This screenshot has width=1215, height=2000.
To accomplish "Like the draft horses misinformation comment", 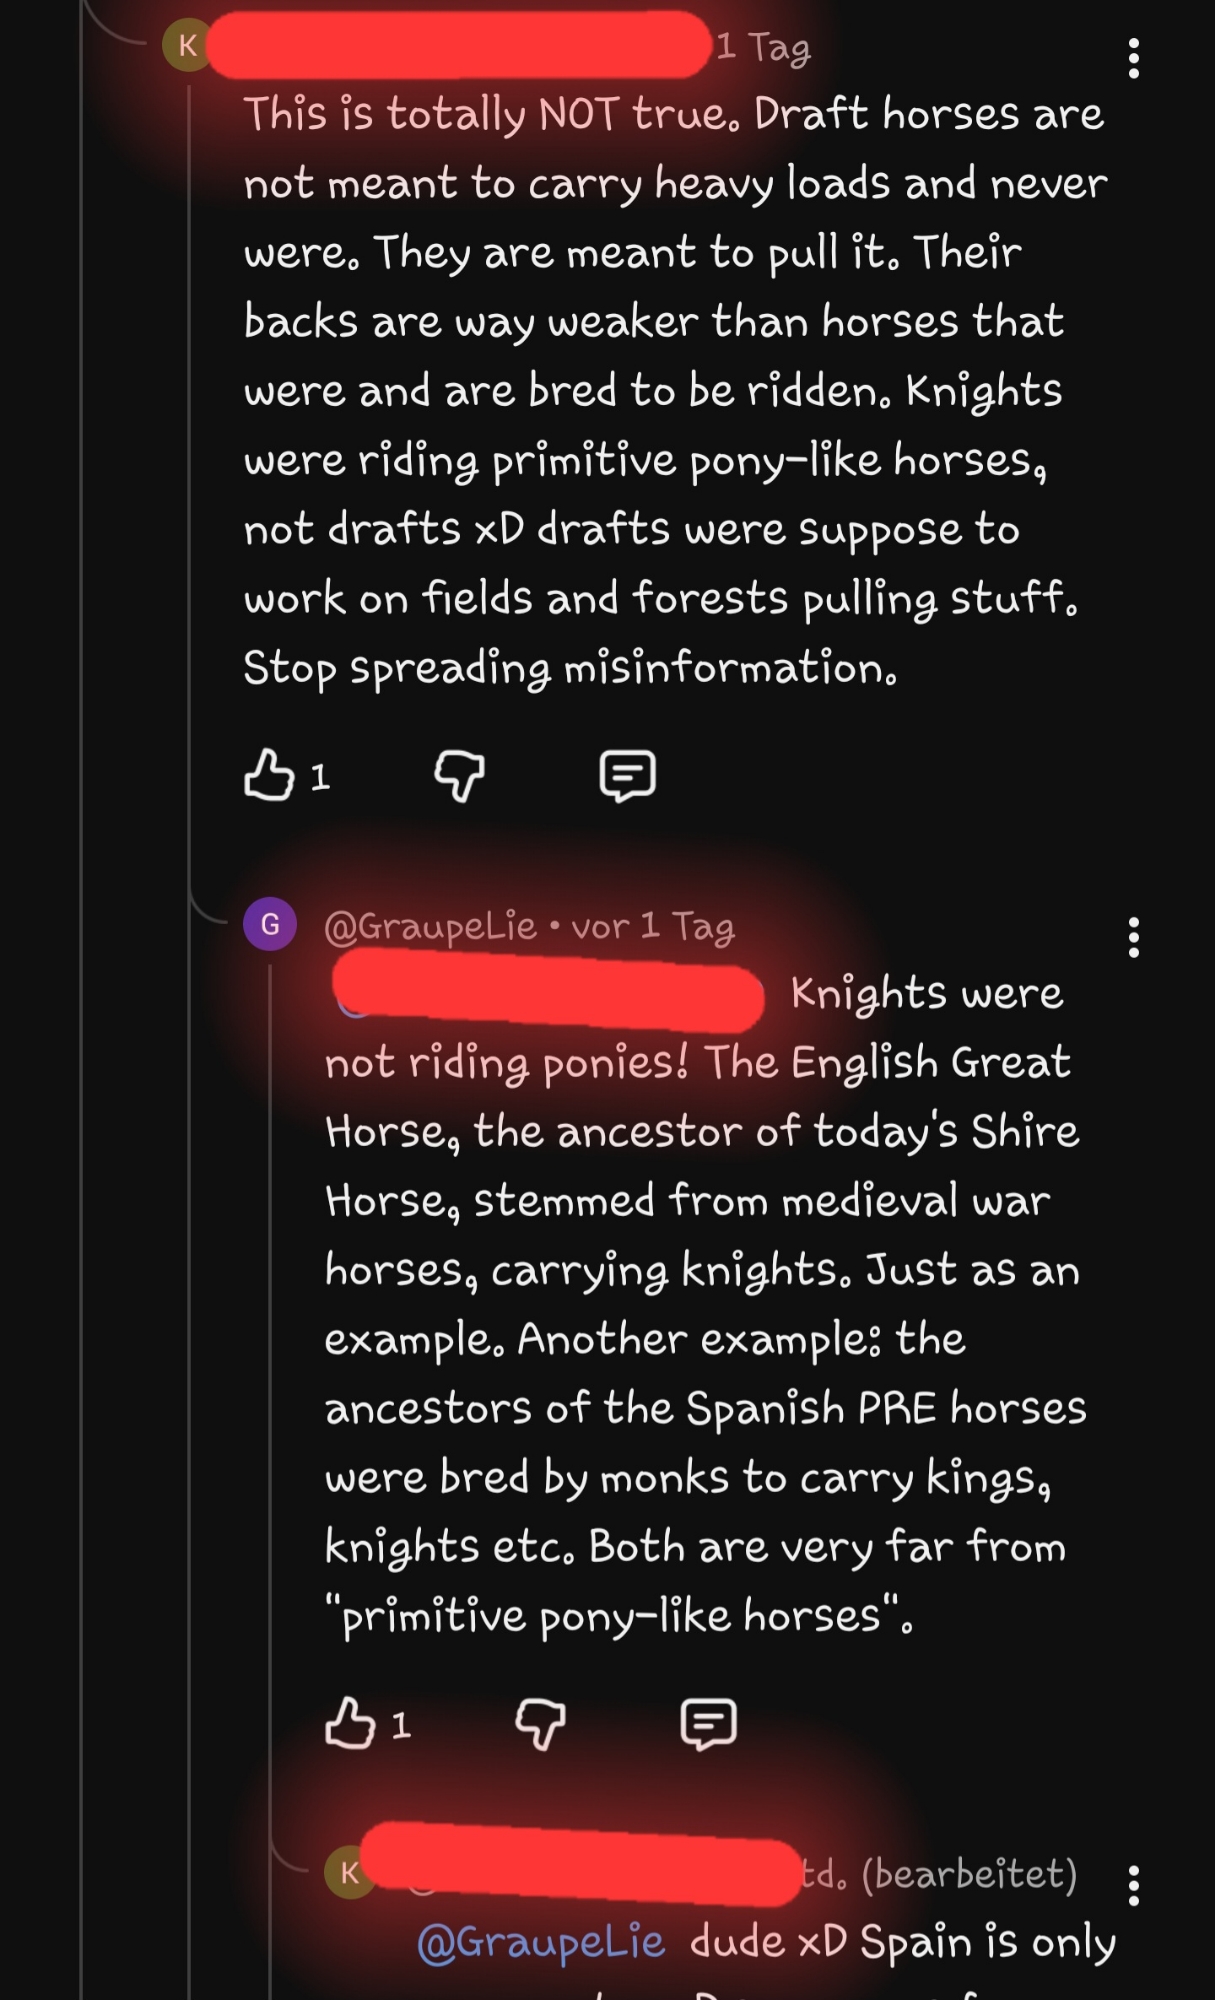I will click(269, 776).
